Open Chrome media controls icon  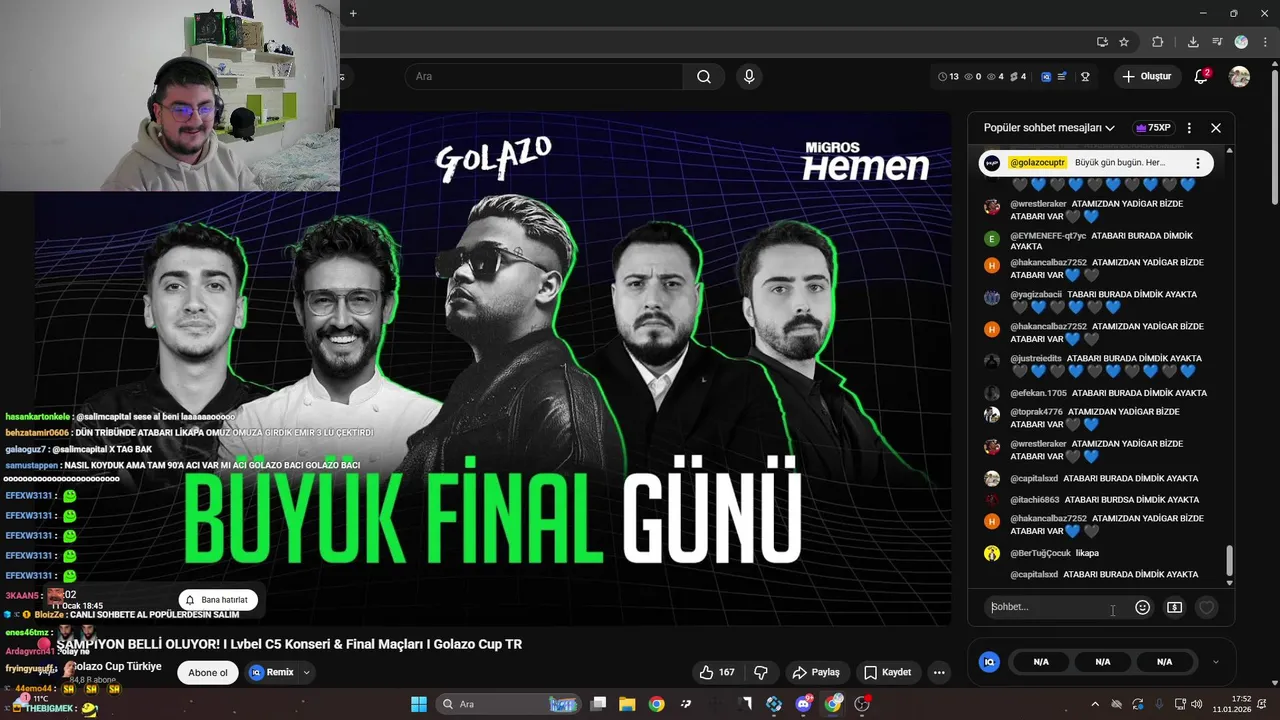[1217, 42]
